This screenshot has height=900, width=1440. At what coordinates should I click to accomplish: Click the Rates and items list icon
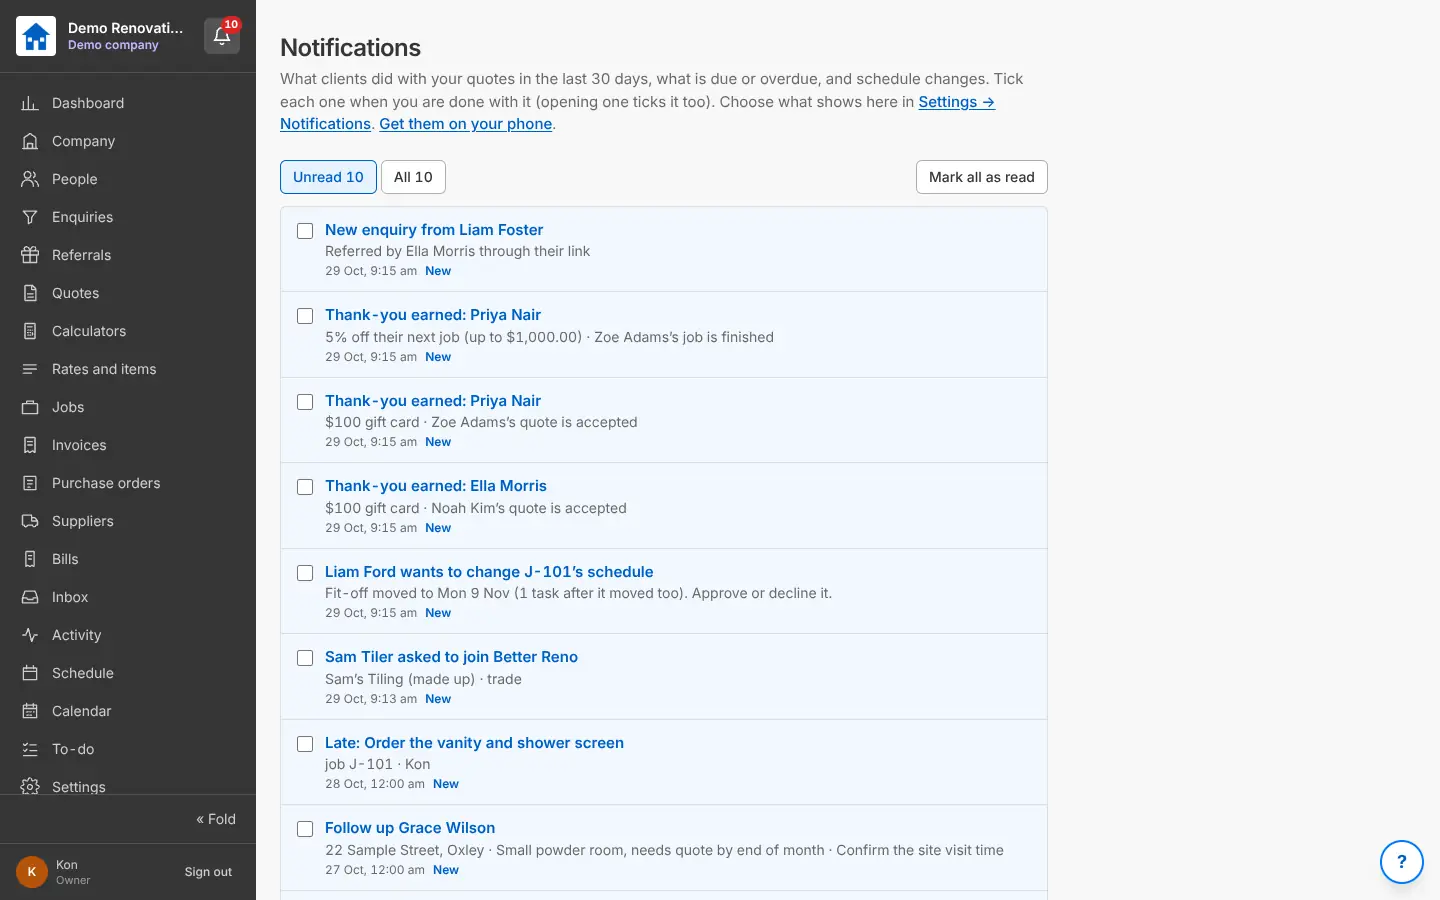coord(30,369)
